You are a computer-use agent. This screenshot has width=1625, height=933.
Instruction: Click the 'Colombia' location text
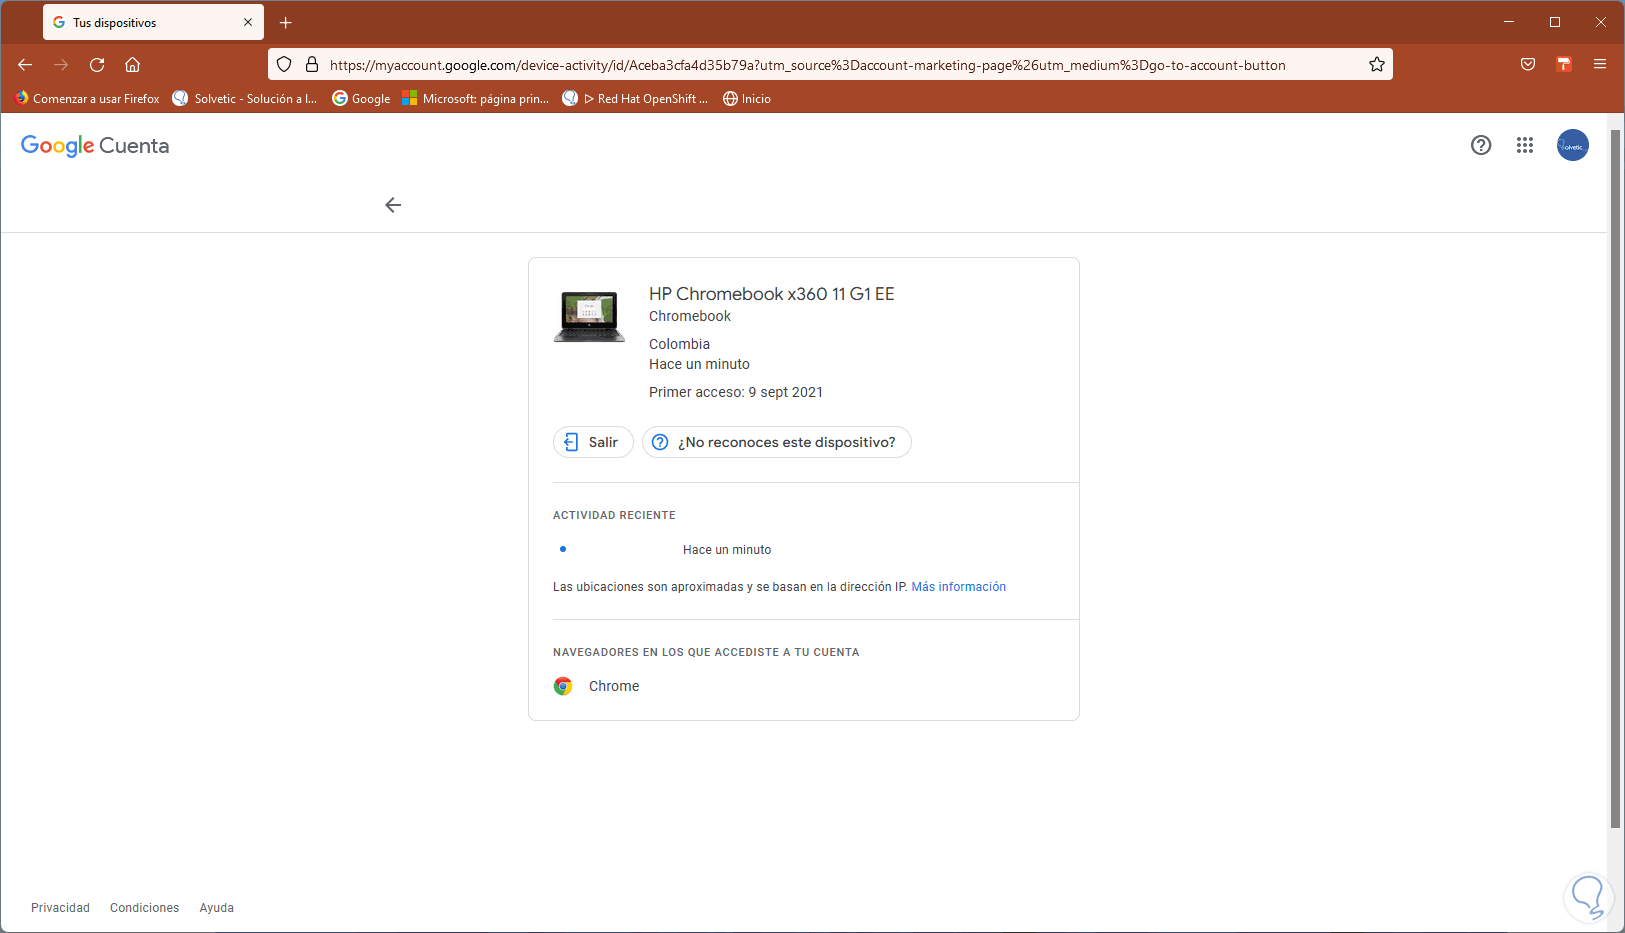680,344
